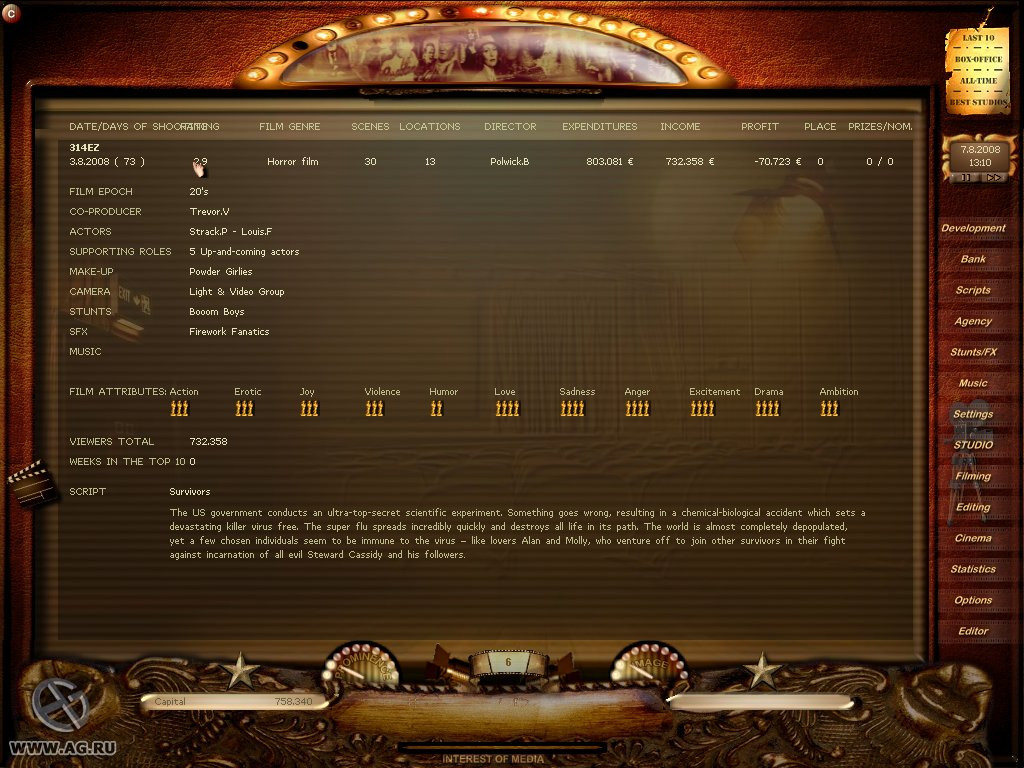This screenshot has height=768, width=1024.
Task: Open the Best Studios ranking
Action: [978, 103]
